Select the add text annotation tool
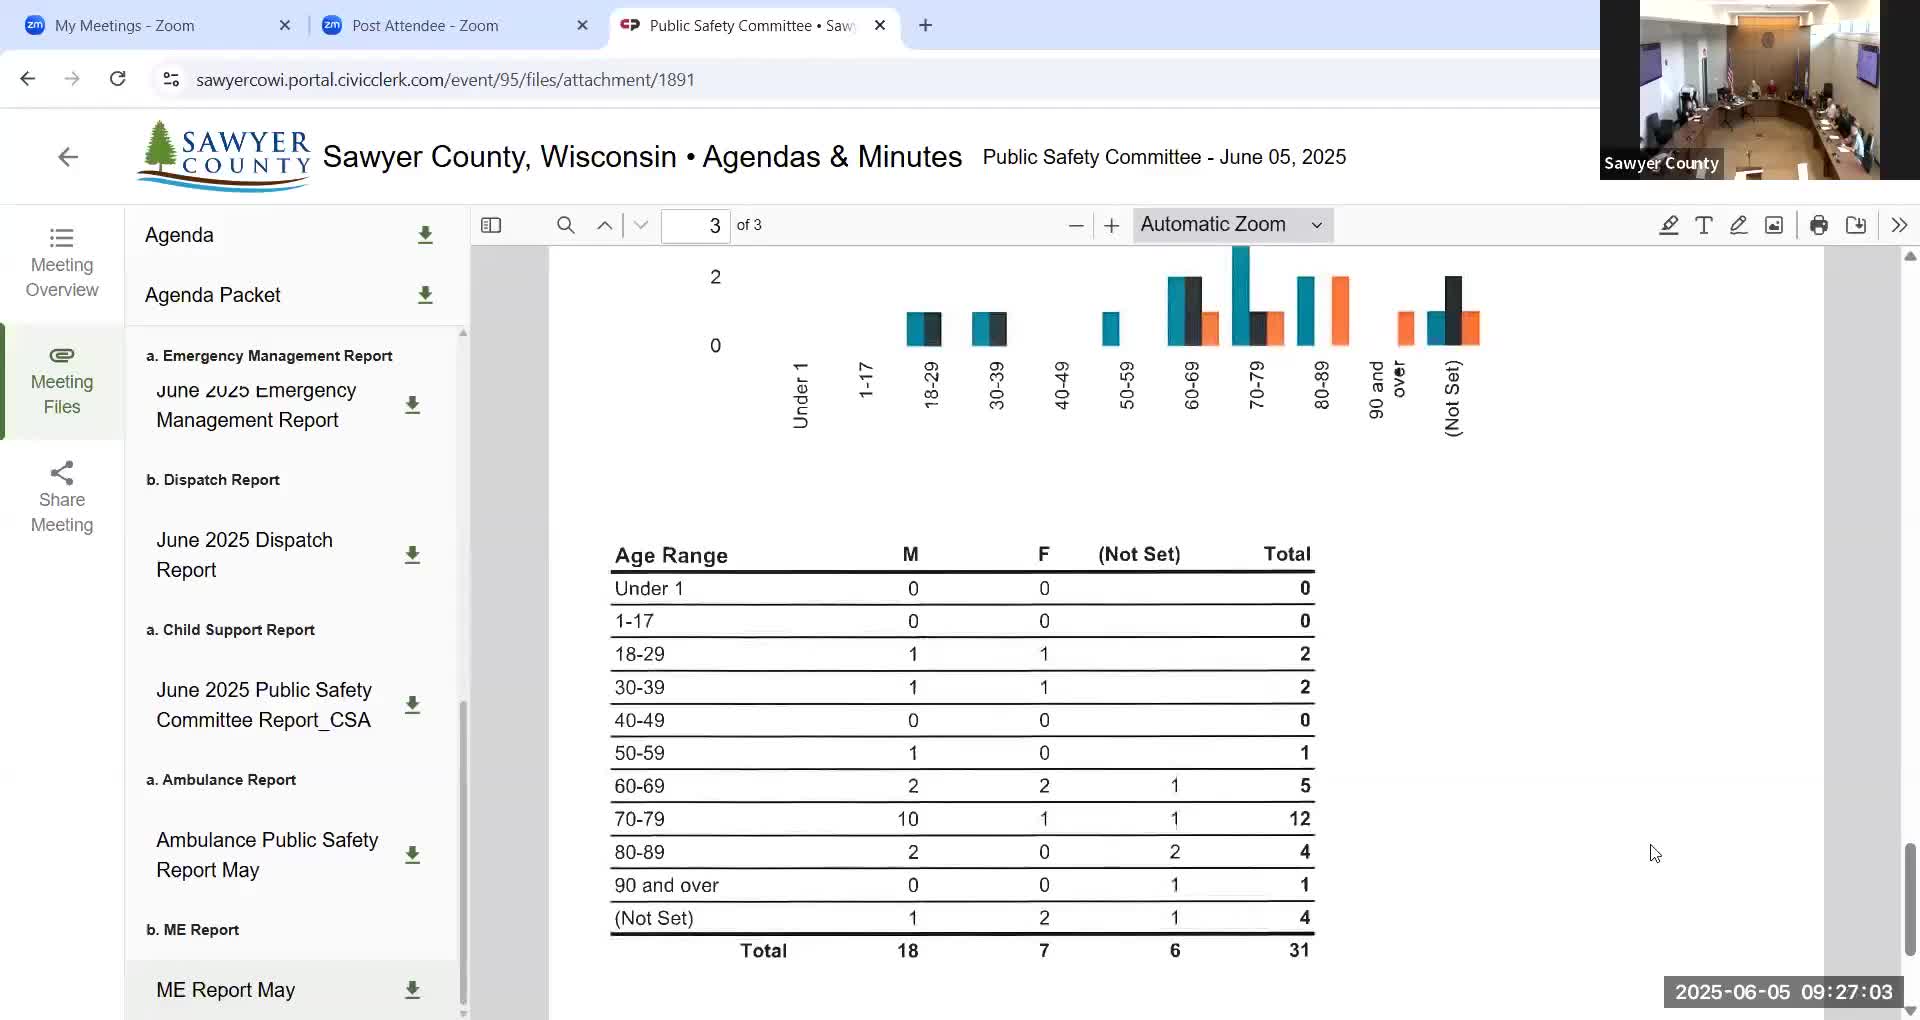Screen dimensions: 1920x1020 (1703, 225)
